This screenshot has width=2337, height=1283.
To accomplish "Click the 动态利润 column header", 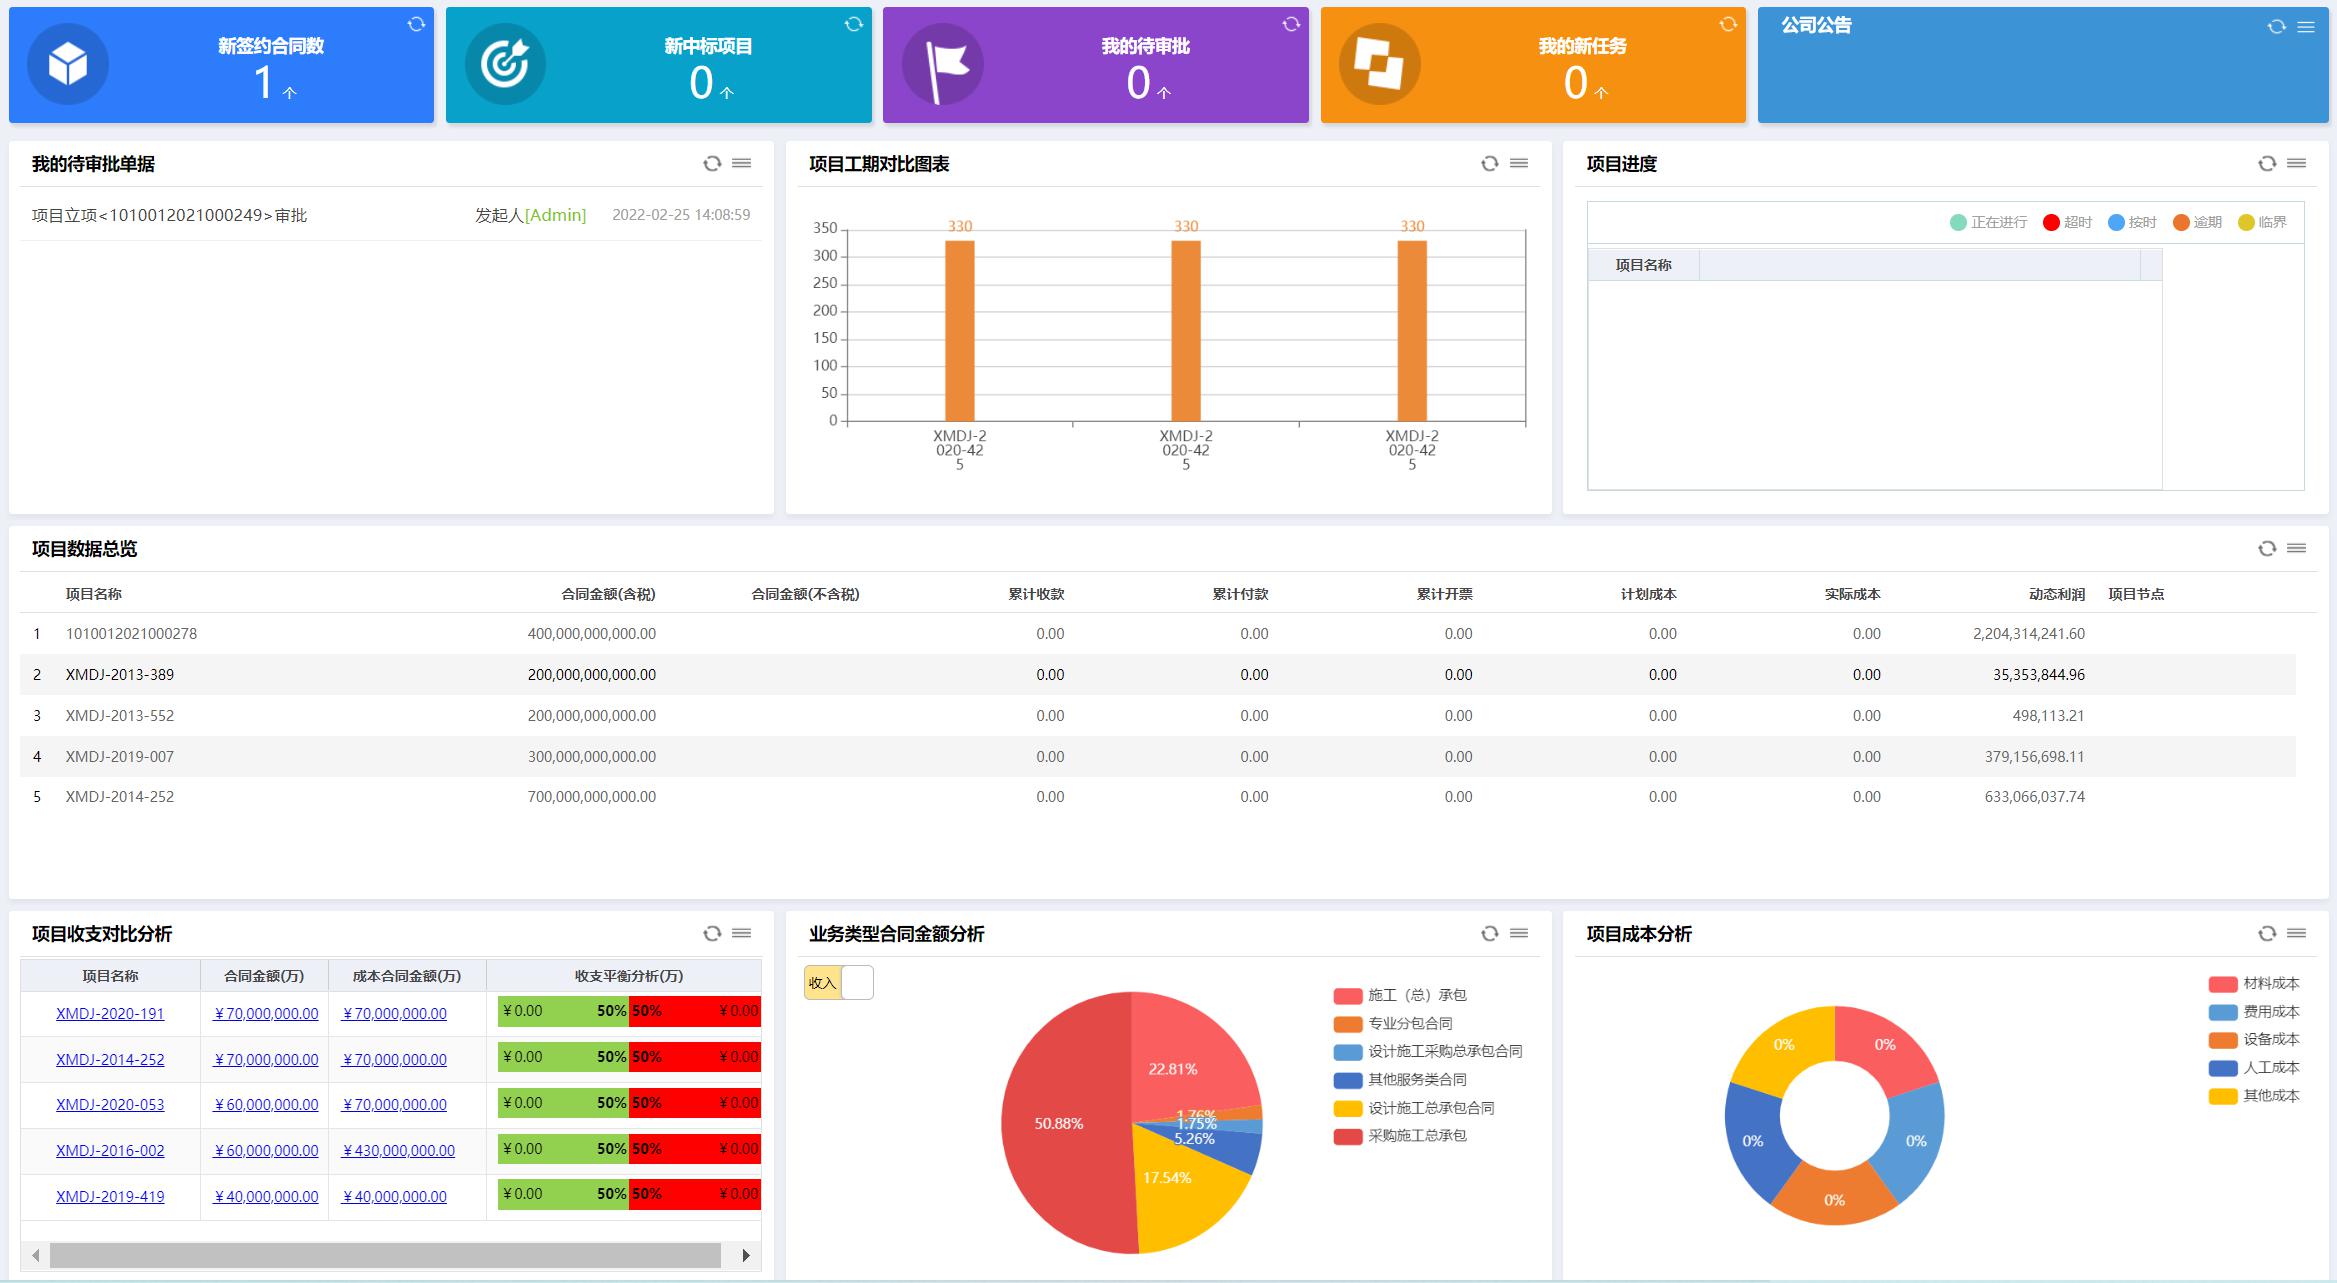I will point(2056,594).
